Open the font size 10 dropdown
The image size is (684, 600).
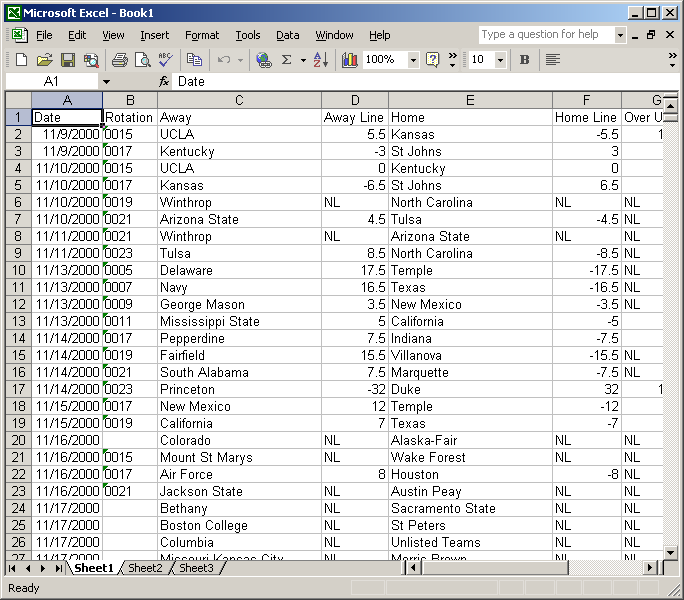click(x=501, y=60)
